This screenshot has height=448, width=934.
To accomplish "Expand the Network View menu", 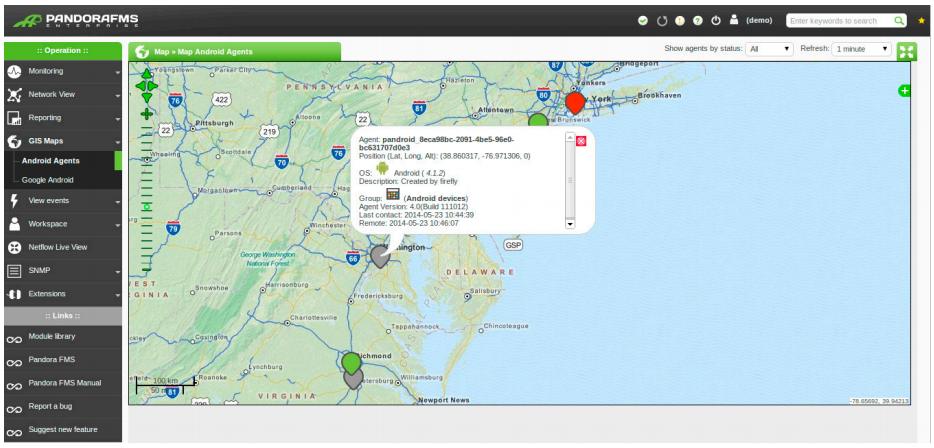I will [63, 95].
